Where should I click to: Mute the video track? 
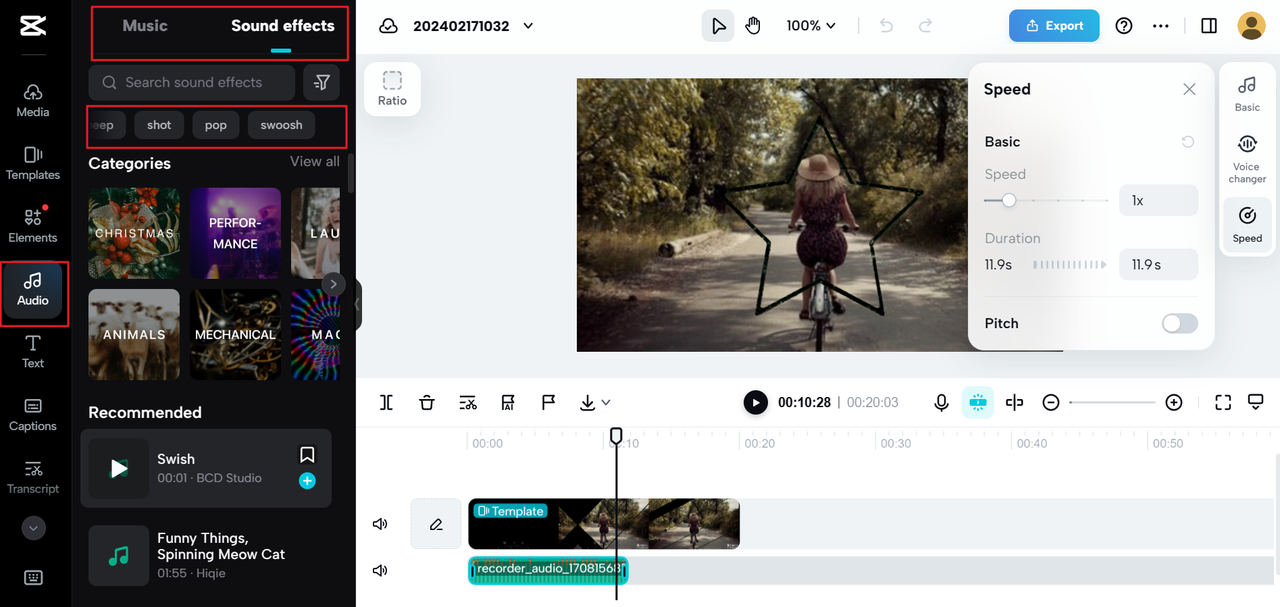pos(380,524)
